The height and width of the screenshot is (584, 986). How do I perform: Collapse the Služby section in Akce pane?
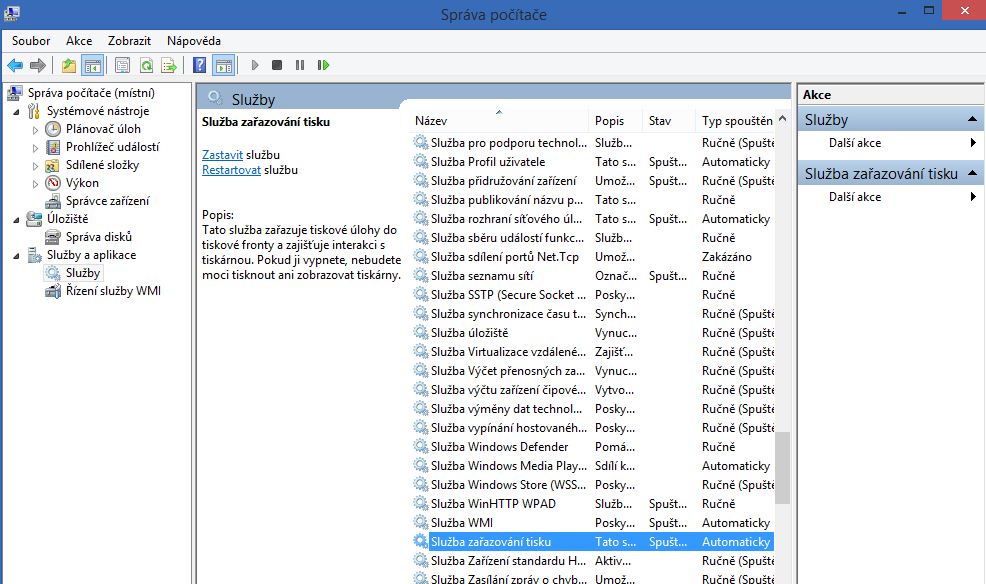(973, 120)
